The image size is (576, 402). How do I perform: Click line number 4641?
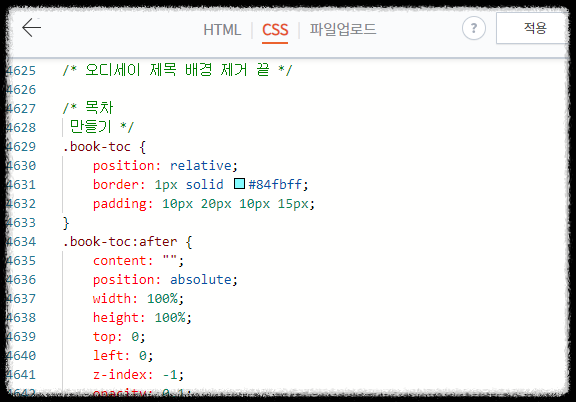tap(21, 375)
